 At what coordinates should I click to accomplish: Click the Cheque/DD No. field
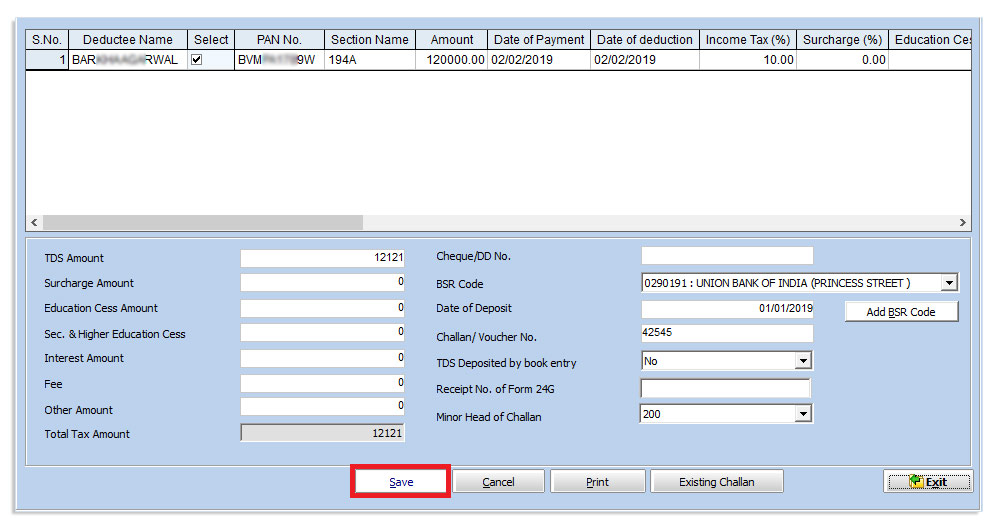coord(727,256)
